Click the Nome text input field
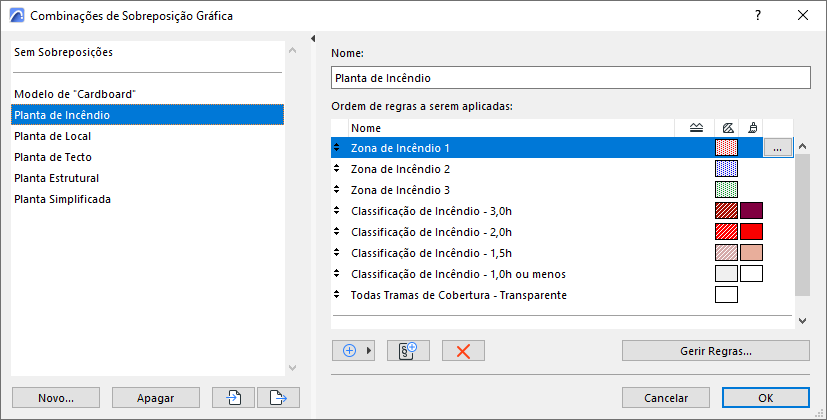 [x=570, y=78]
